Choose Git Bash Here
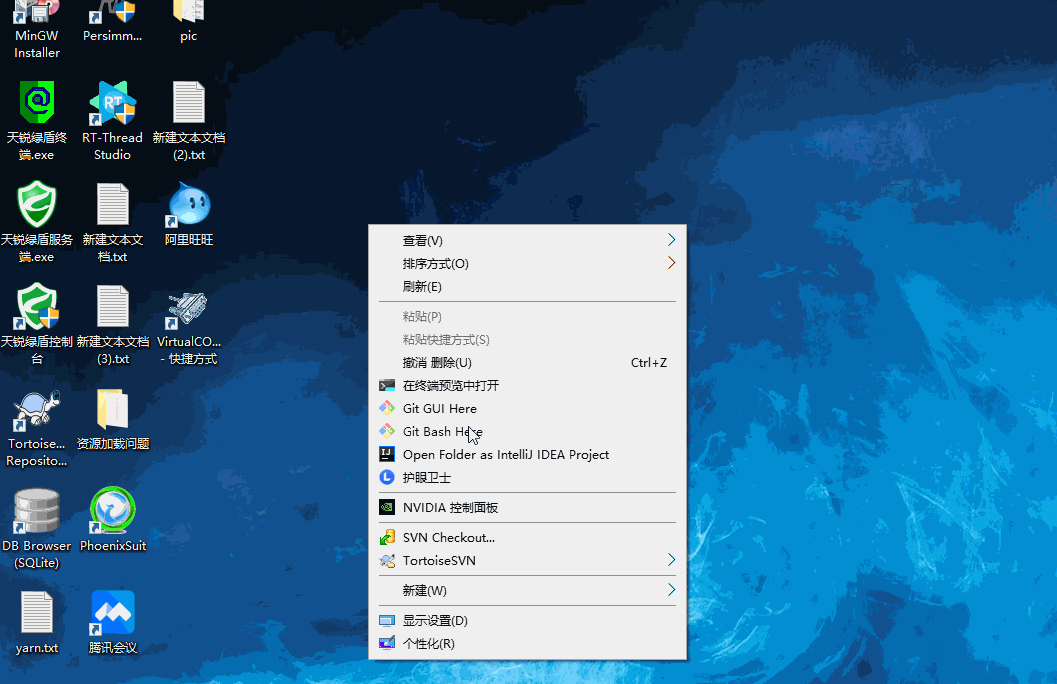This screenshot has width=1057, height=684. point(527,431)
